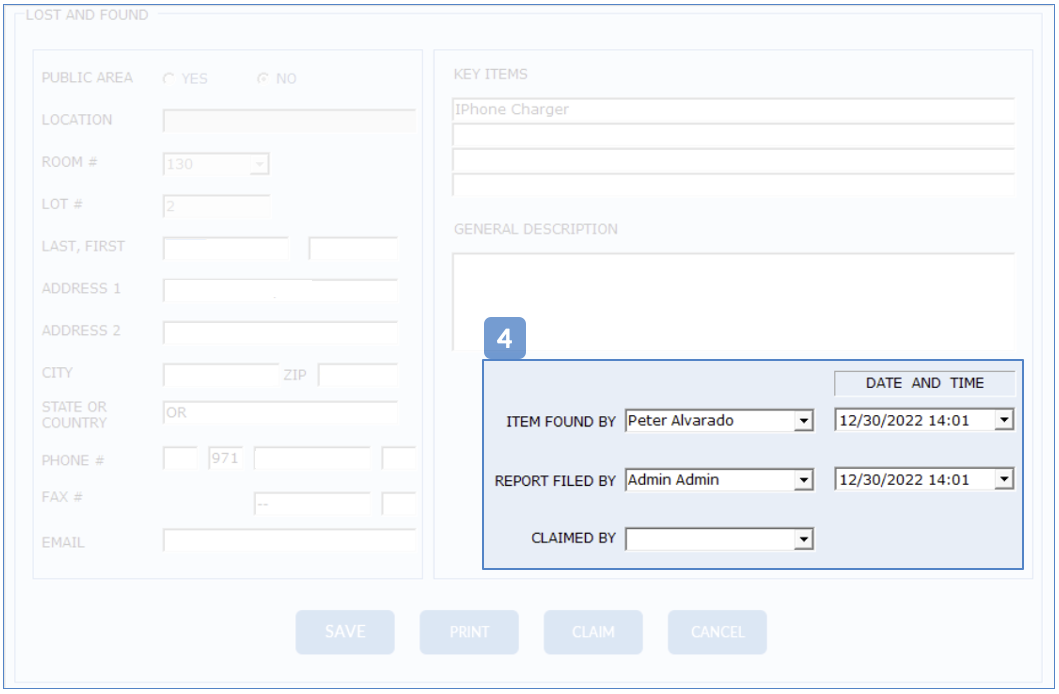
Task: Click the State or Country field
Action: [x=280, y=413]
